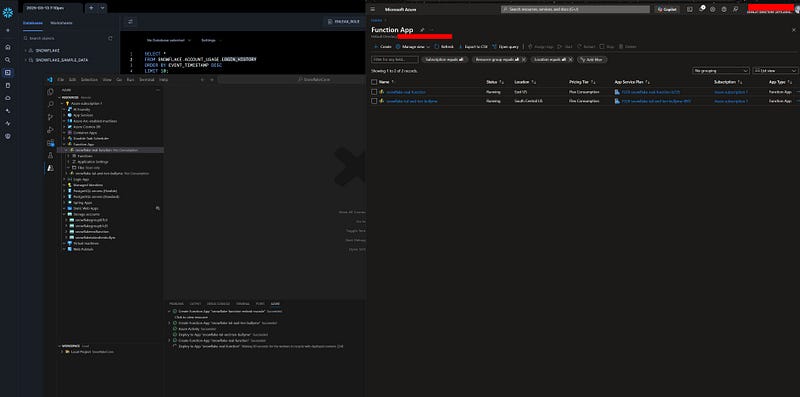Click Add filter button
The image size is (800, 397).
pos(592,60)
